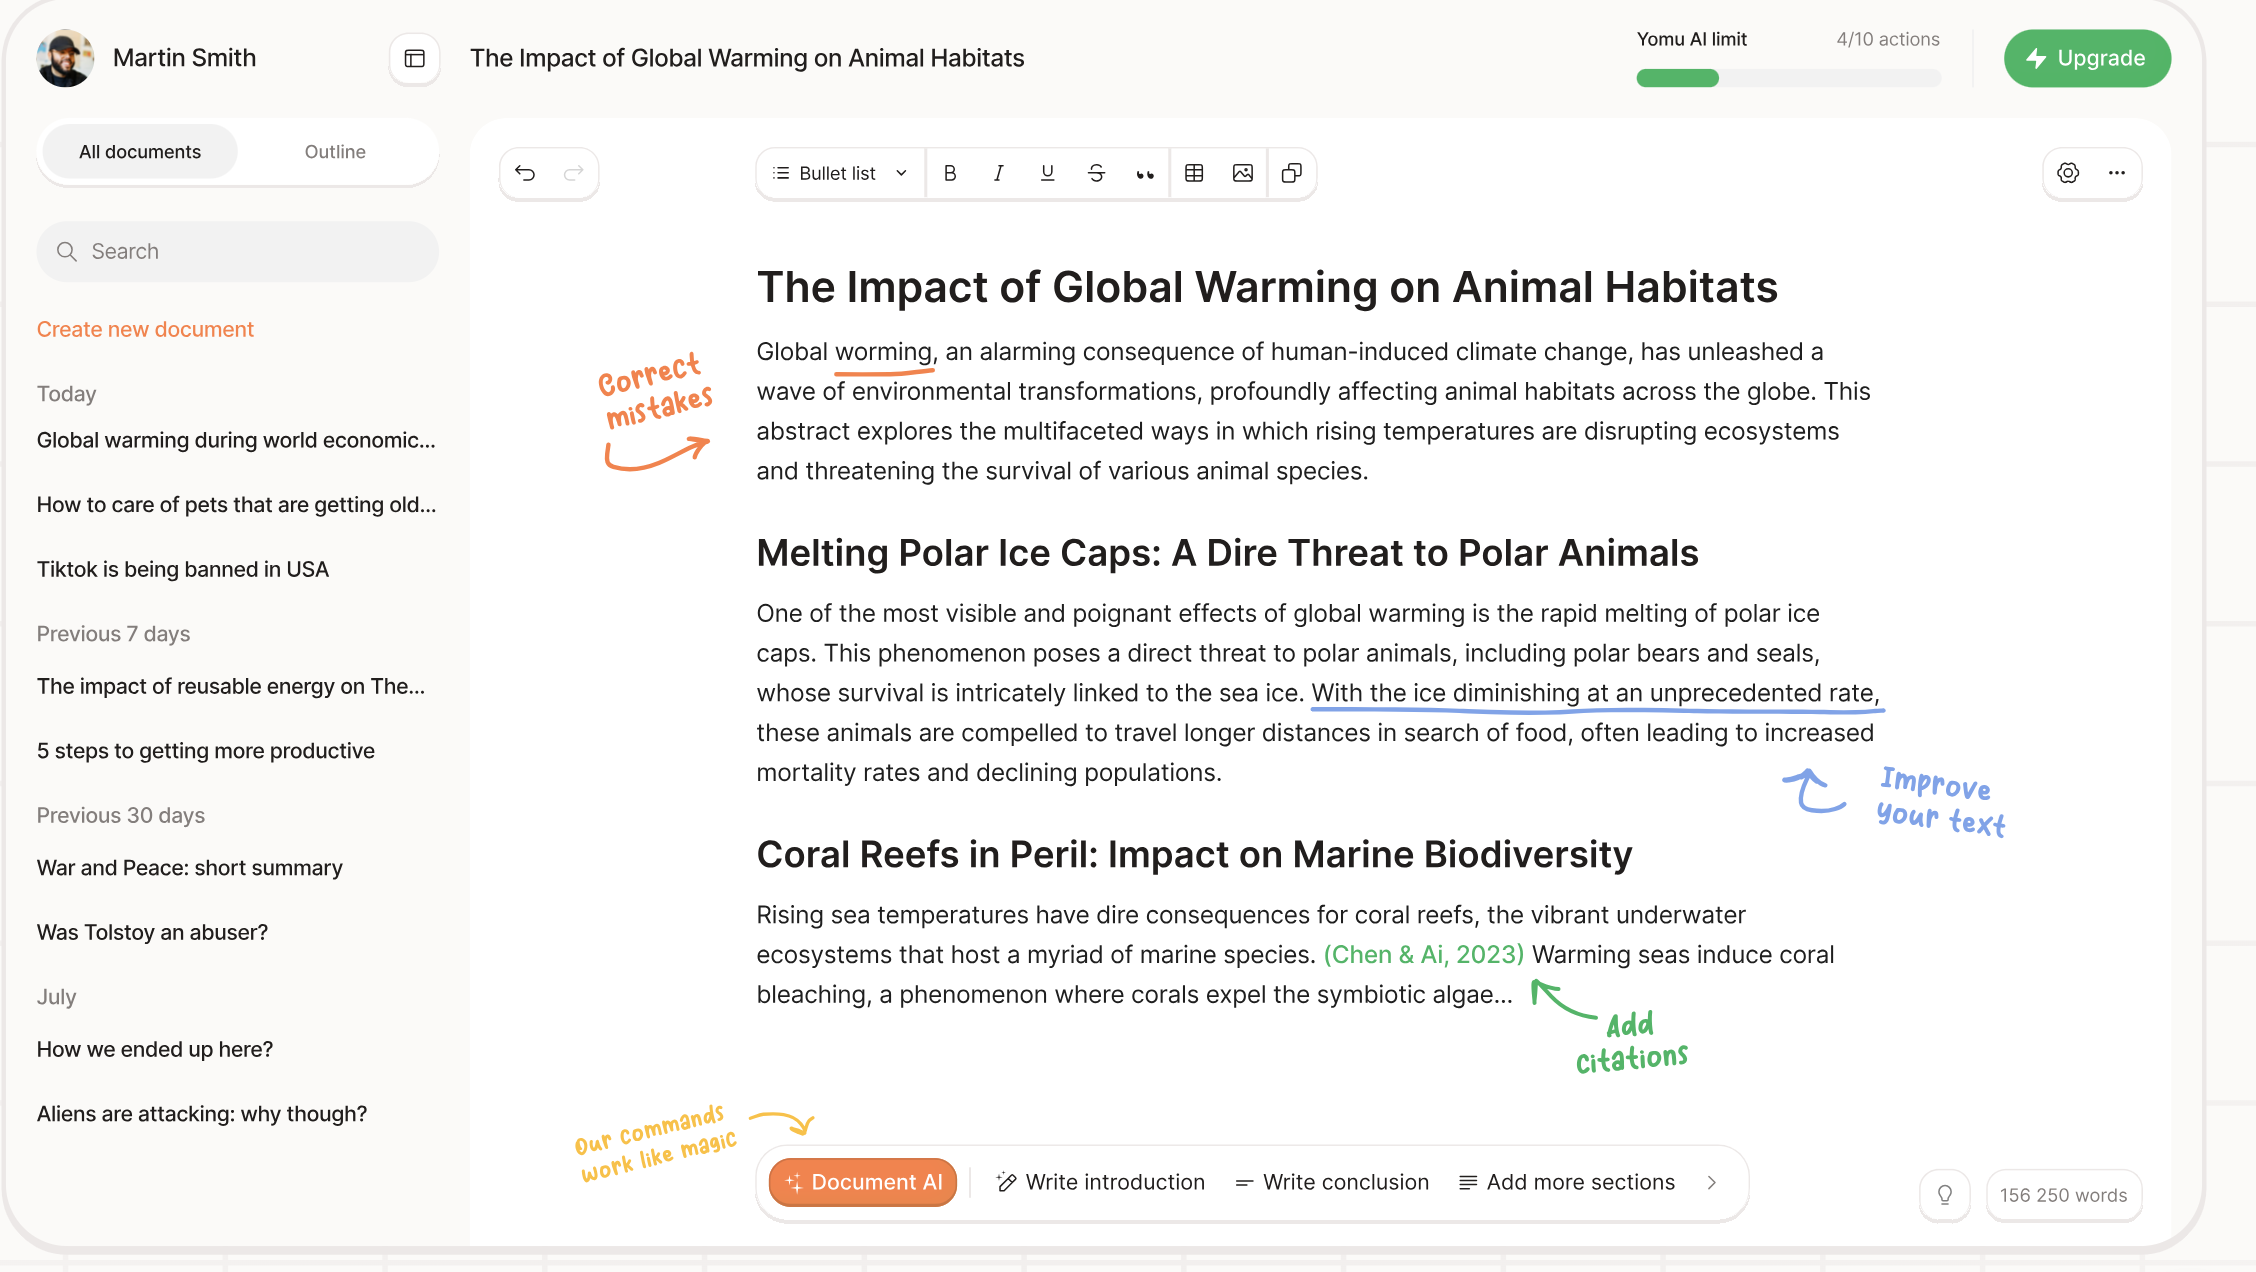2256x1272 pixels.
Task: Click the copy/duplicate icon in the toolbar
Action: (1292, 173)
